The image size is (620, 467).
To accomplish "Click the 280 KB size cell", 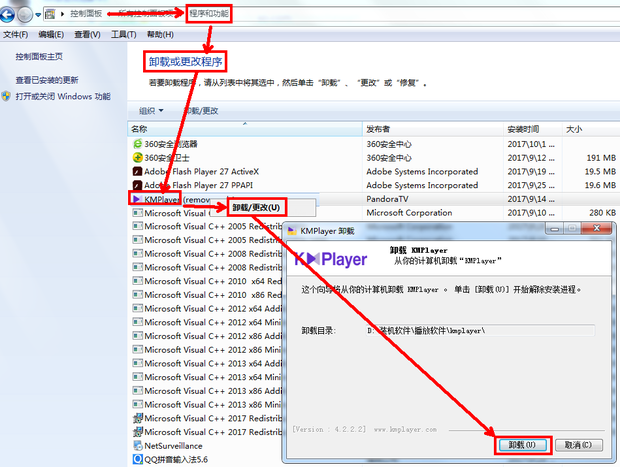I will point(602,213).
